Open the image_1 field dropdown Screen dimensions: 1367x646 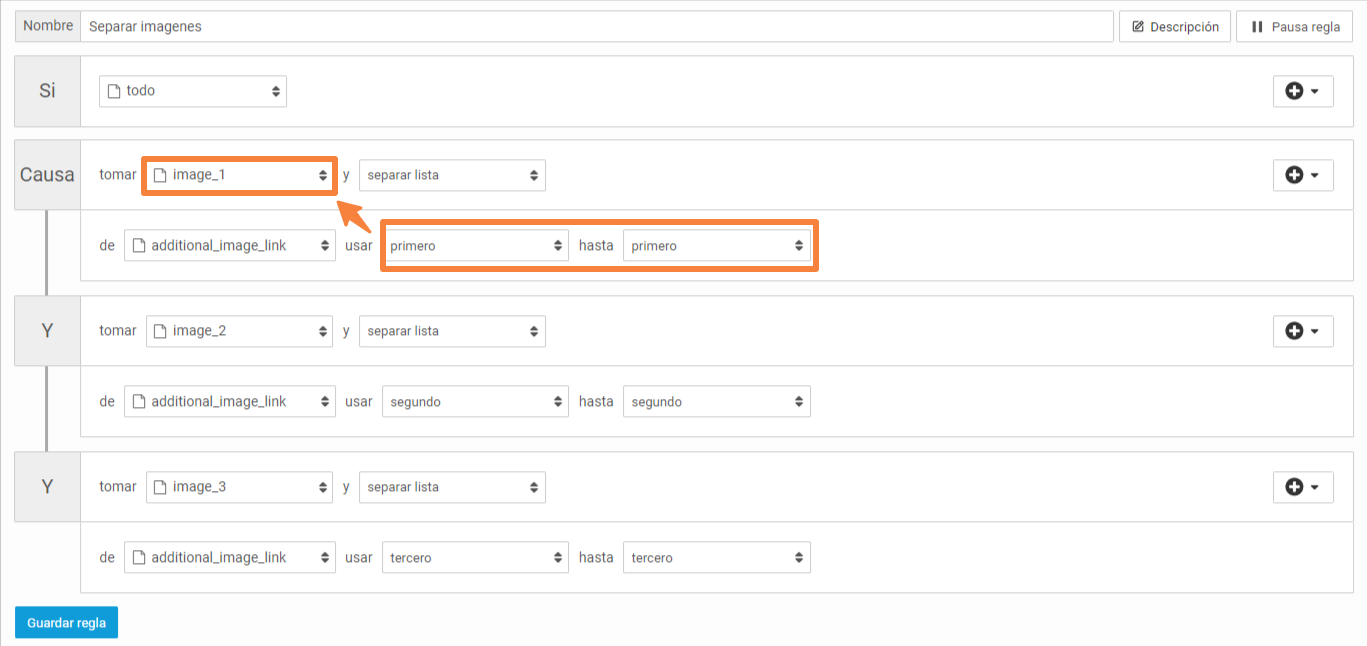click(x=239, y=175)
